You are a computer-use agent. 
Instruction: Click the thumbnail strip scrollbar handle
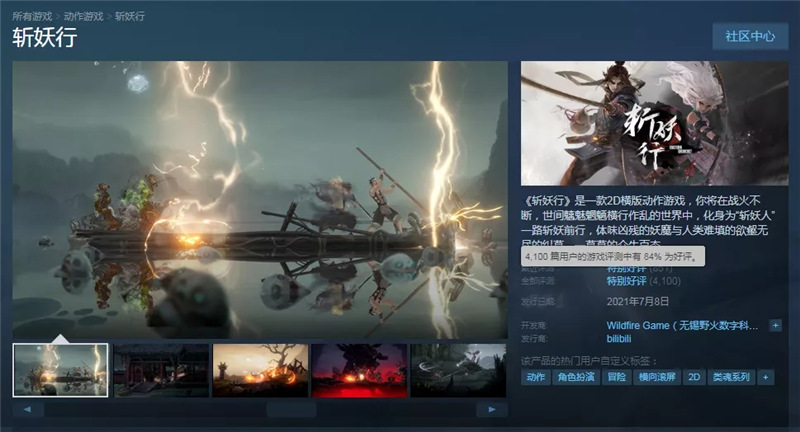coord(291,410)
